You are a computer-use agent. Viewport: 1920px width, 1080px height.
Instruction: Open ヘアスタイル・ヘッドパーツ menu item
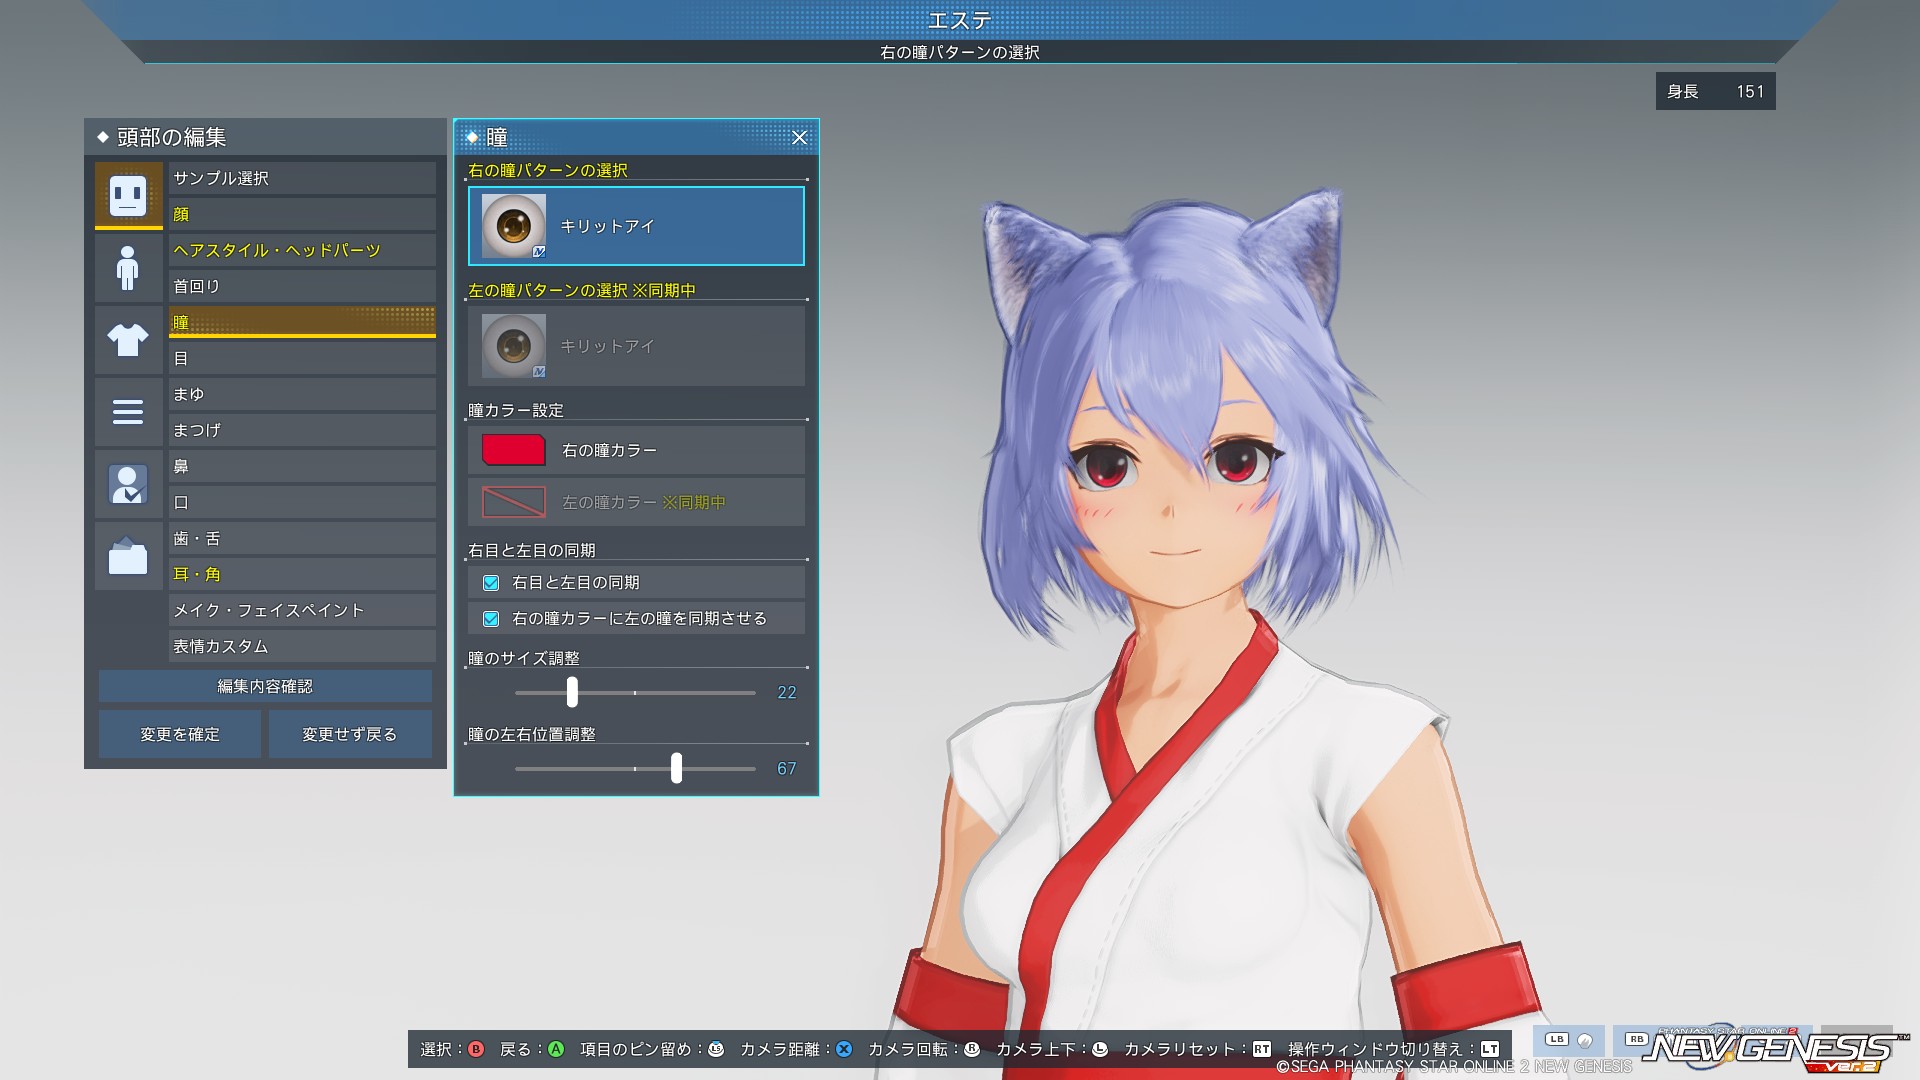click(x=302, y=250)
